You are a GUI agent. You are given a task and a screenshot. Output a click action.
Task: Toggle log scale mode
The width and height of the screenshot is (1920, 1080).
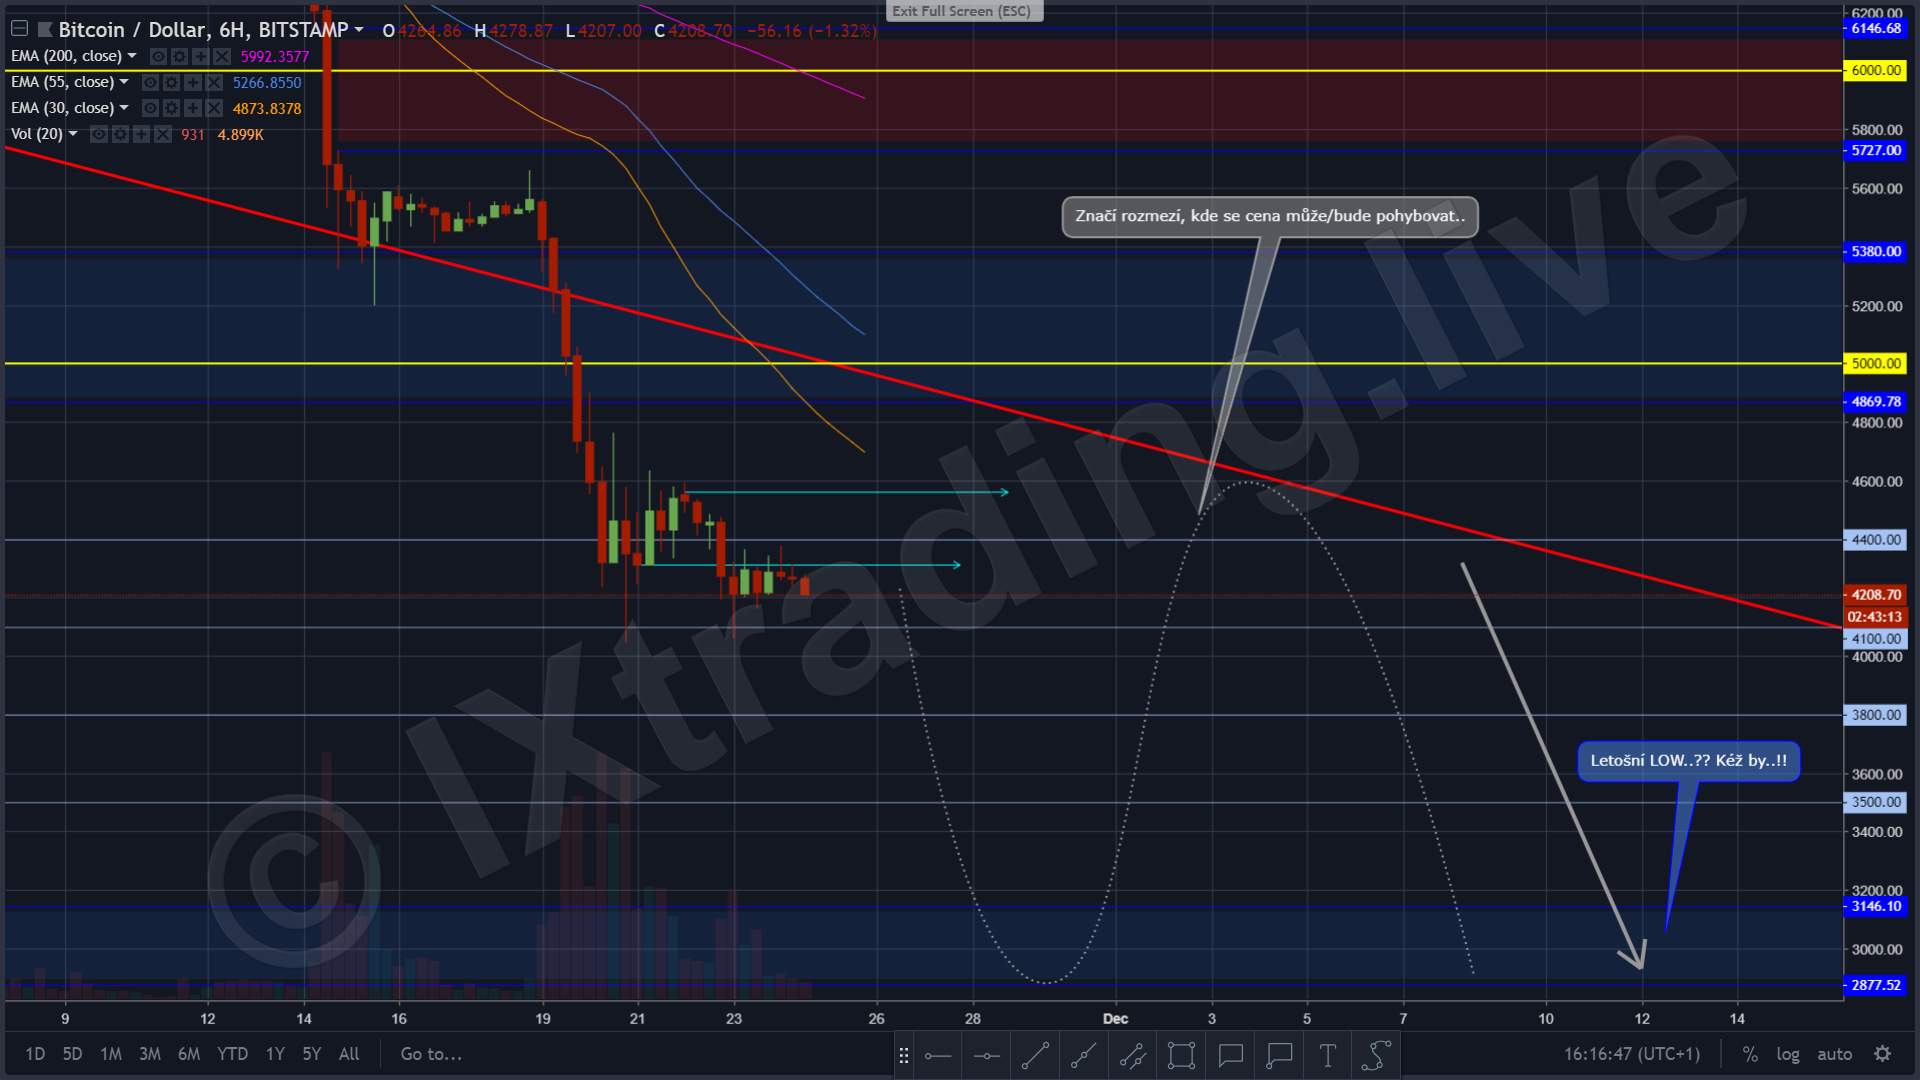click(1787, 1054)
